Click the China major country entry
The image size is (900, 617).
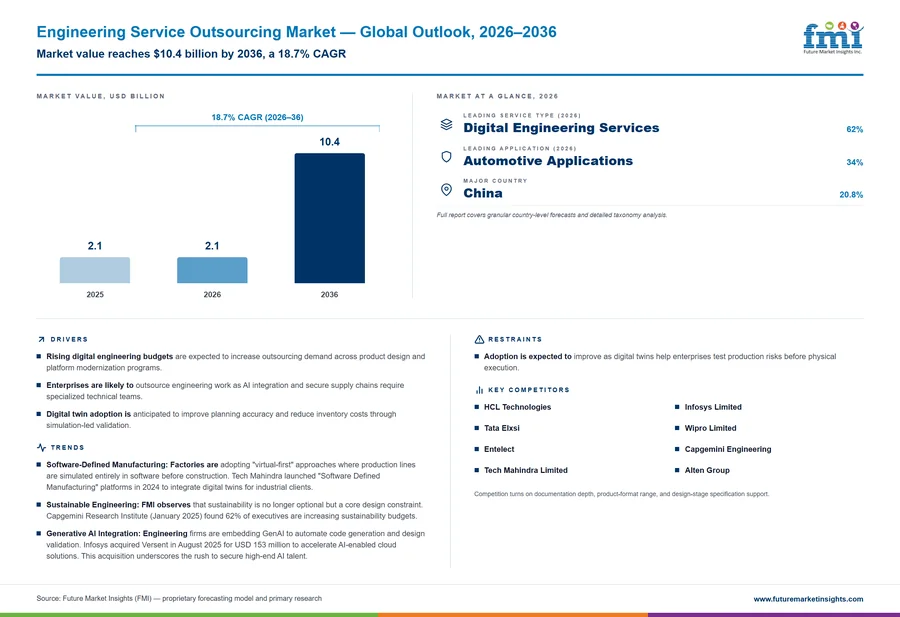point(483,193)
